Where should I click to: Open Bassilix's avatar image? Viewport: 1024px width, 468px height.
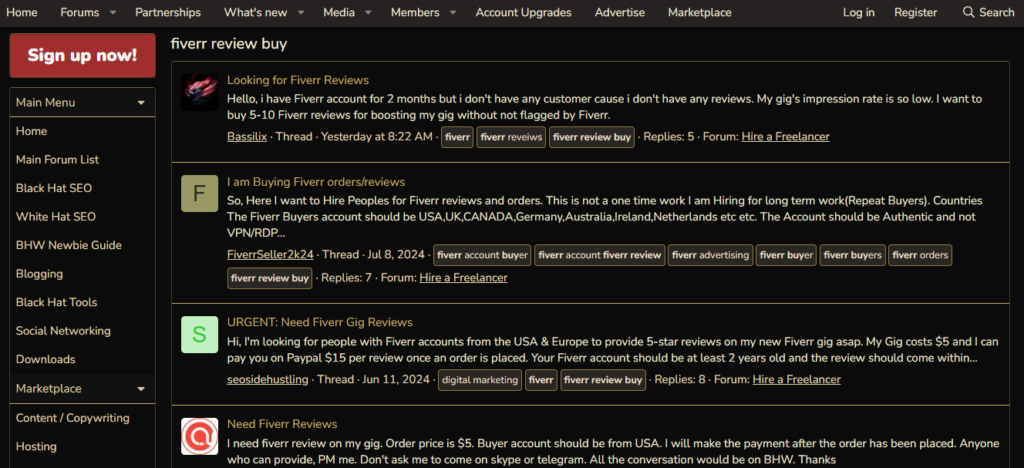click(x=199, y=93)
